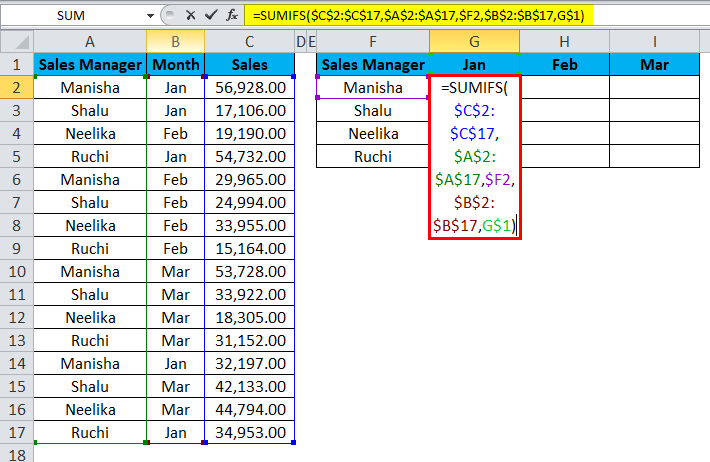Click cell with sales value 54,732.00
Image resolution: width=710 pixels, height=462 pixels.
coord(249,156)
